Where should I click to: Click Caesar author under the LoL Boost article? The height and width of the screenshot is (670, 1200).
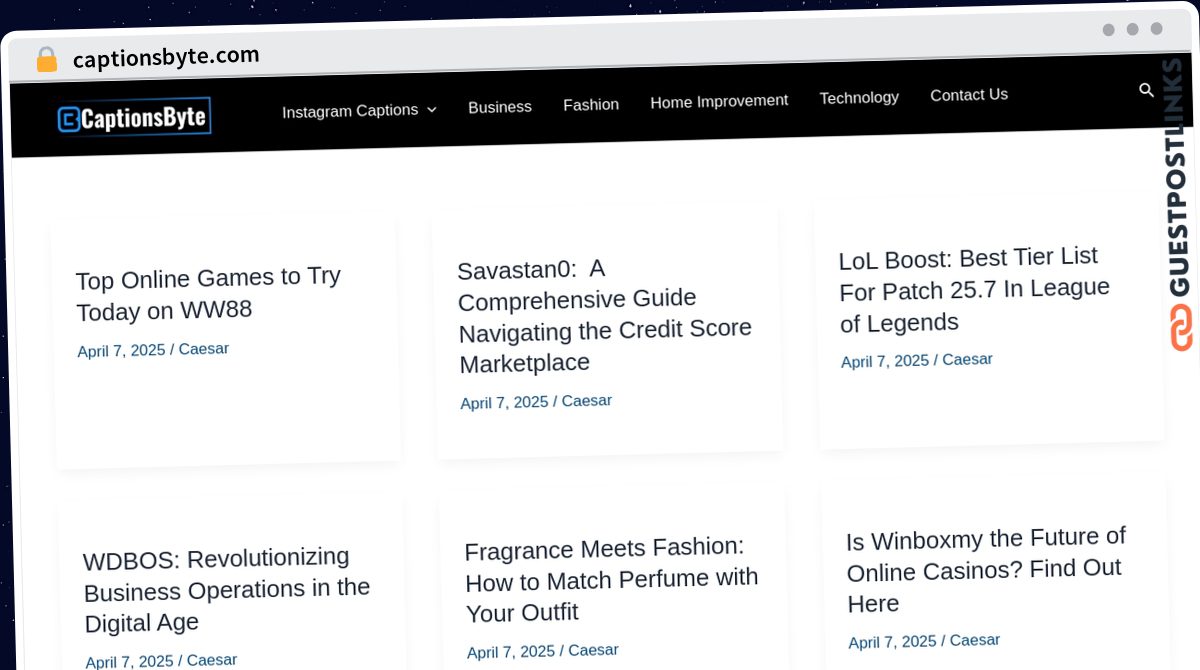pos(967,359)
